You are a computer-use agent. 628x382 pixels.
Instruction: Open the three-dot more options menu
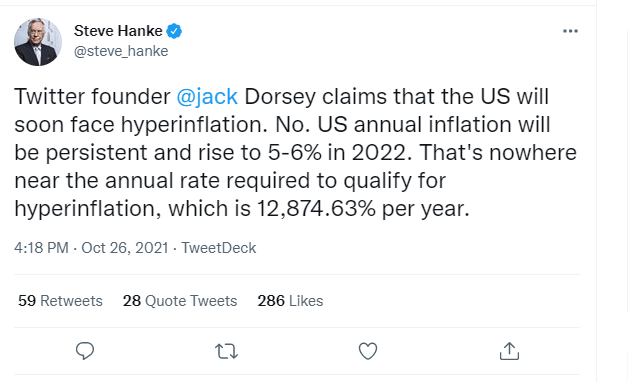570,31
